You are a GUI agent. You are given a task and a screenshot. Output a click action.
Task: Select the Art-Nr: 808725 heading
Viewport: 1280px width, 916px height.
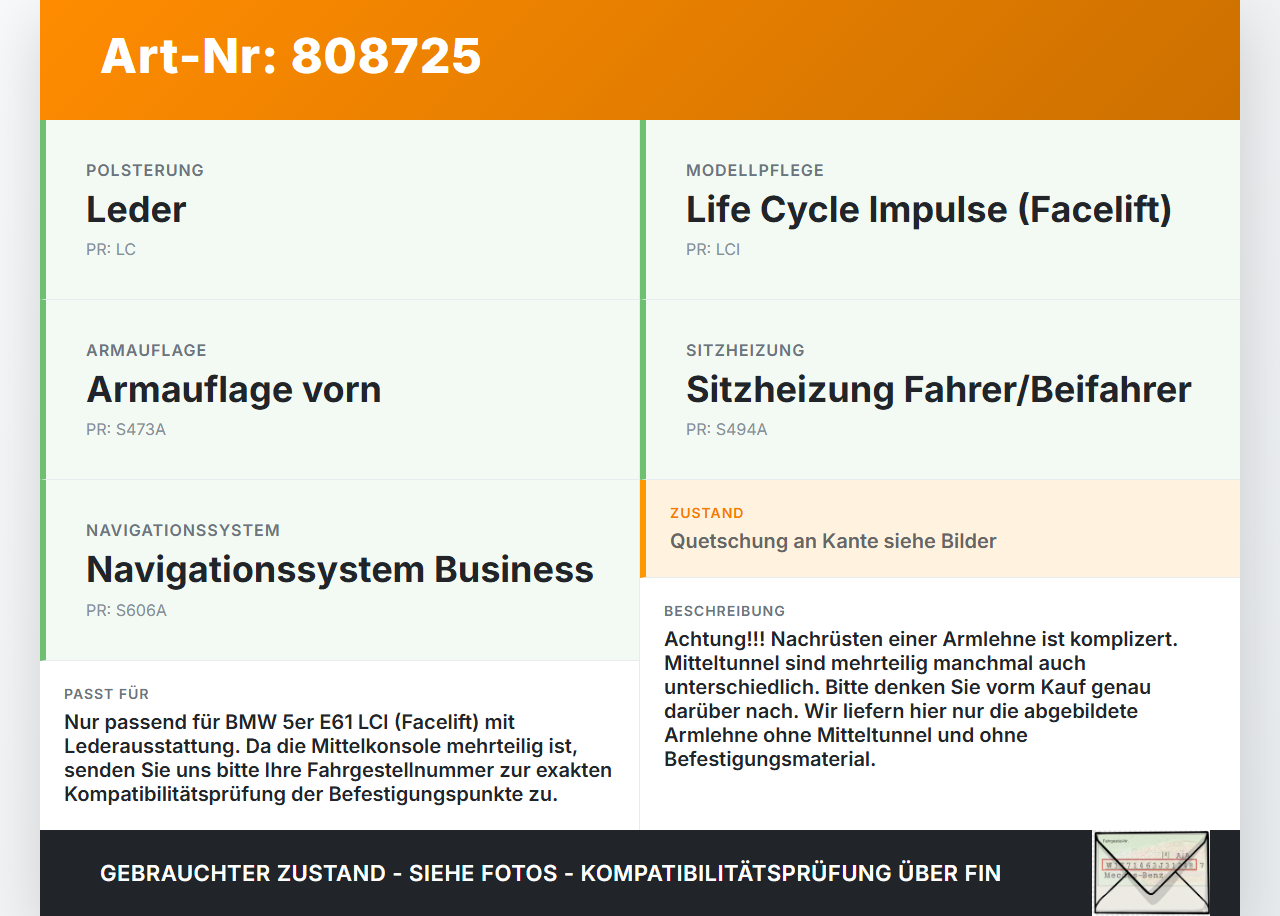click(x=291, y=56)
